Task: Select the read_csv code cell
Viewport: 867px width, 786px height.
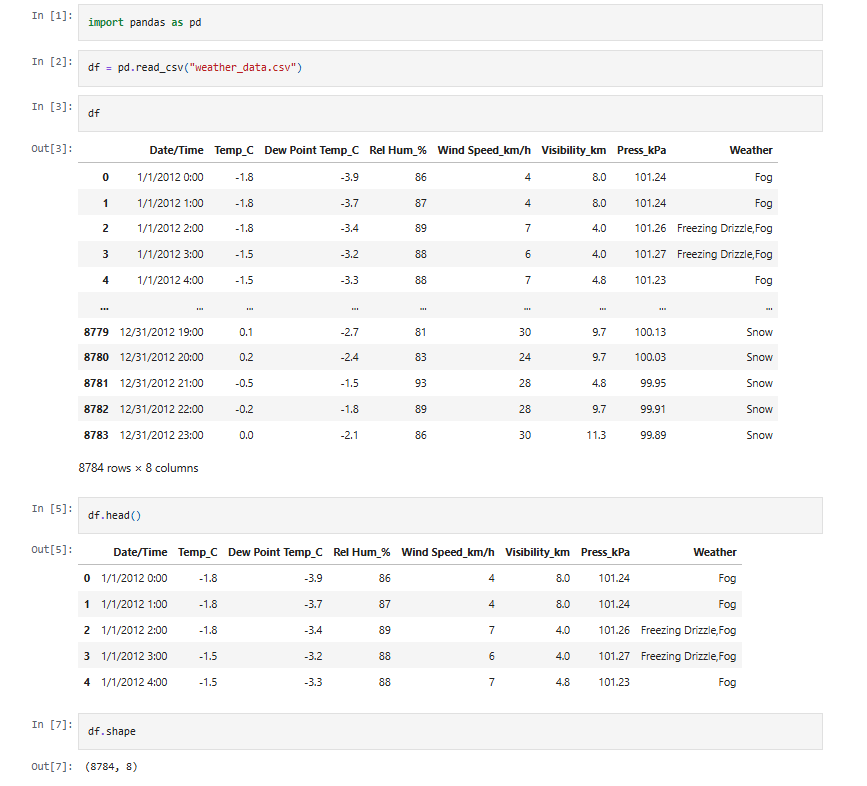Action: click(x=450, y=68)
